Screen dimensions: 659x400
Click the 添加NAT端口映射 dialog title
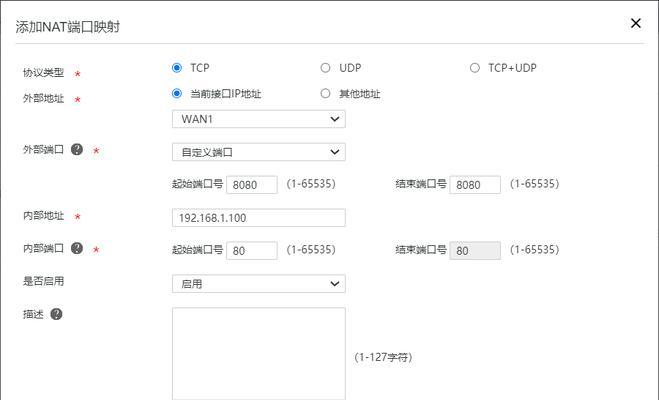pyautogui.click(x=68, y=26)
